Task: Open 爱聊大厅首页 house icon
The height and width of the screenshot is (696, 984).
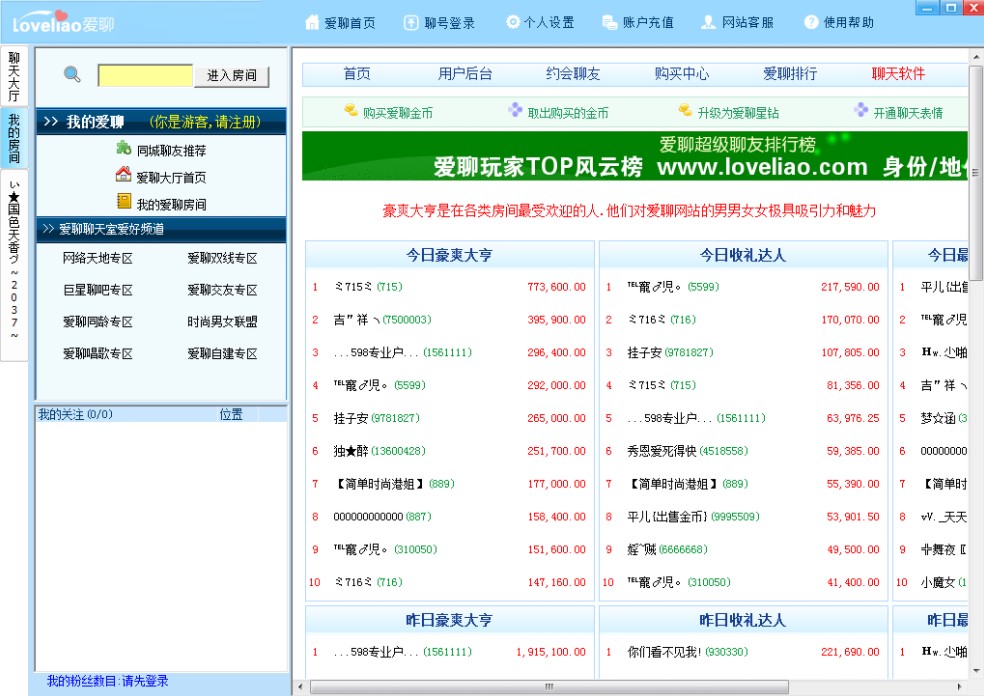Action: pyautogui.click(x=124, y=176)
